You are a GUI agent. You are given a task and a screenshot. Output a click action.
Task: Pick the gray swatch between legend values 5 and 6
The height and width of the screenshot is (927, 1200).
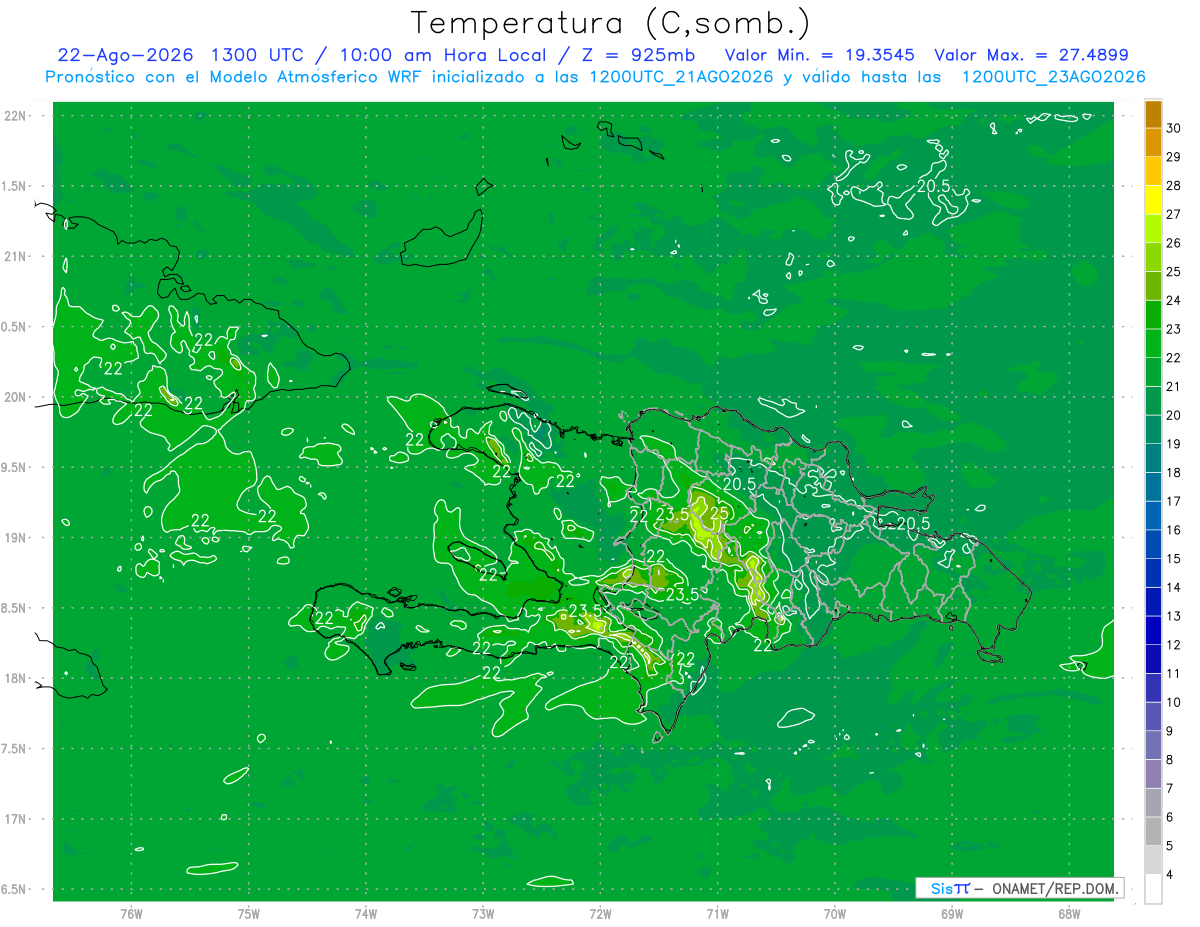pos(1153,832)
